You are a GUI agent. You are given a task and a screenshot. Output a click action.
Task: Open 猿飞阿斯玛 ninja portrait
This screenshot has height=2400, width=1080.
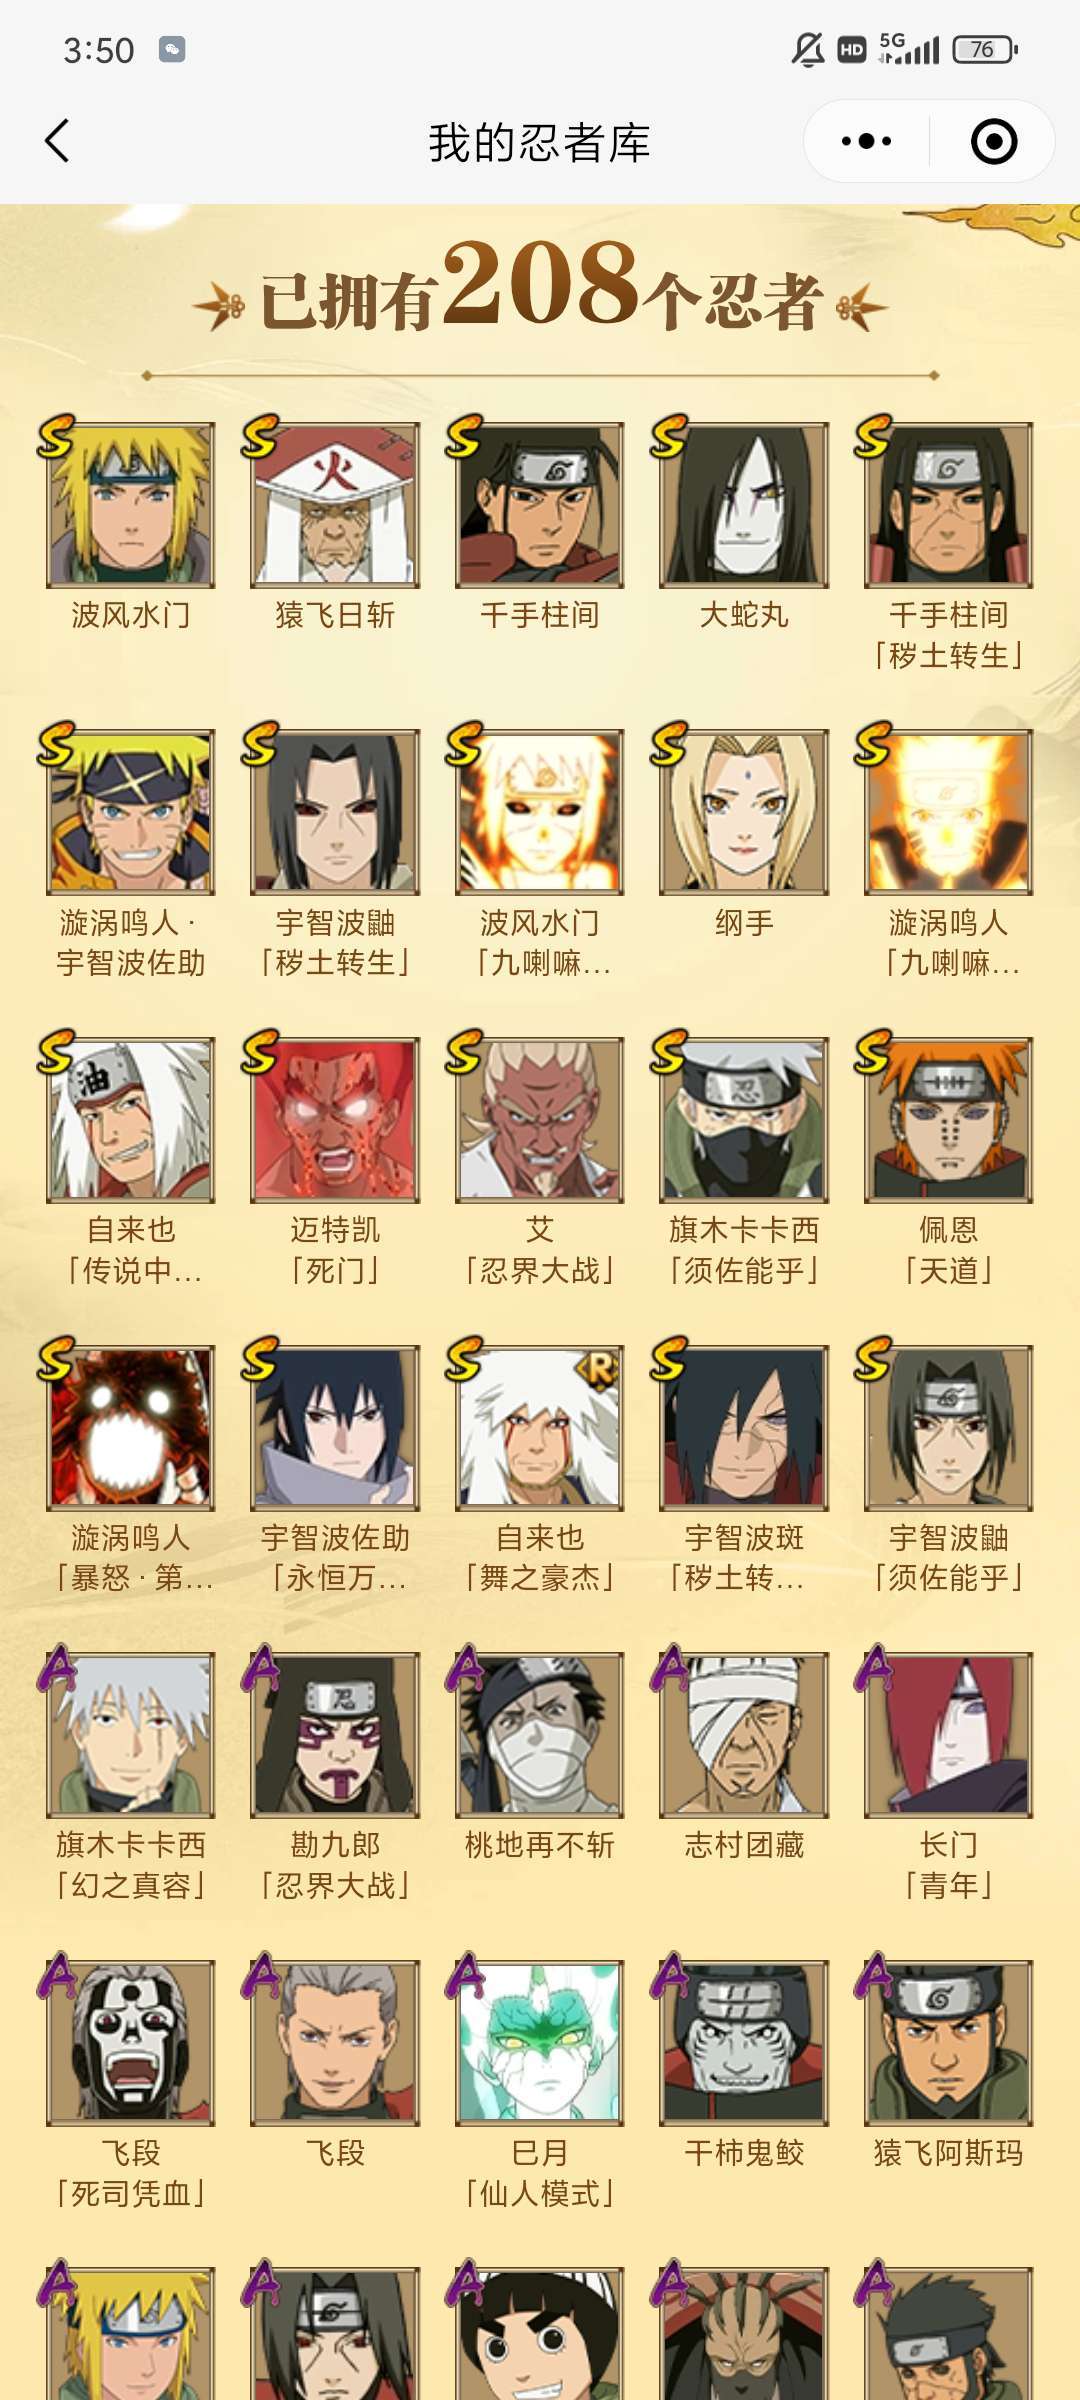[x=948, y=2042]
